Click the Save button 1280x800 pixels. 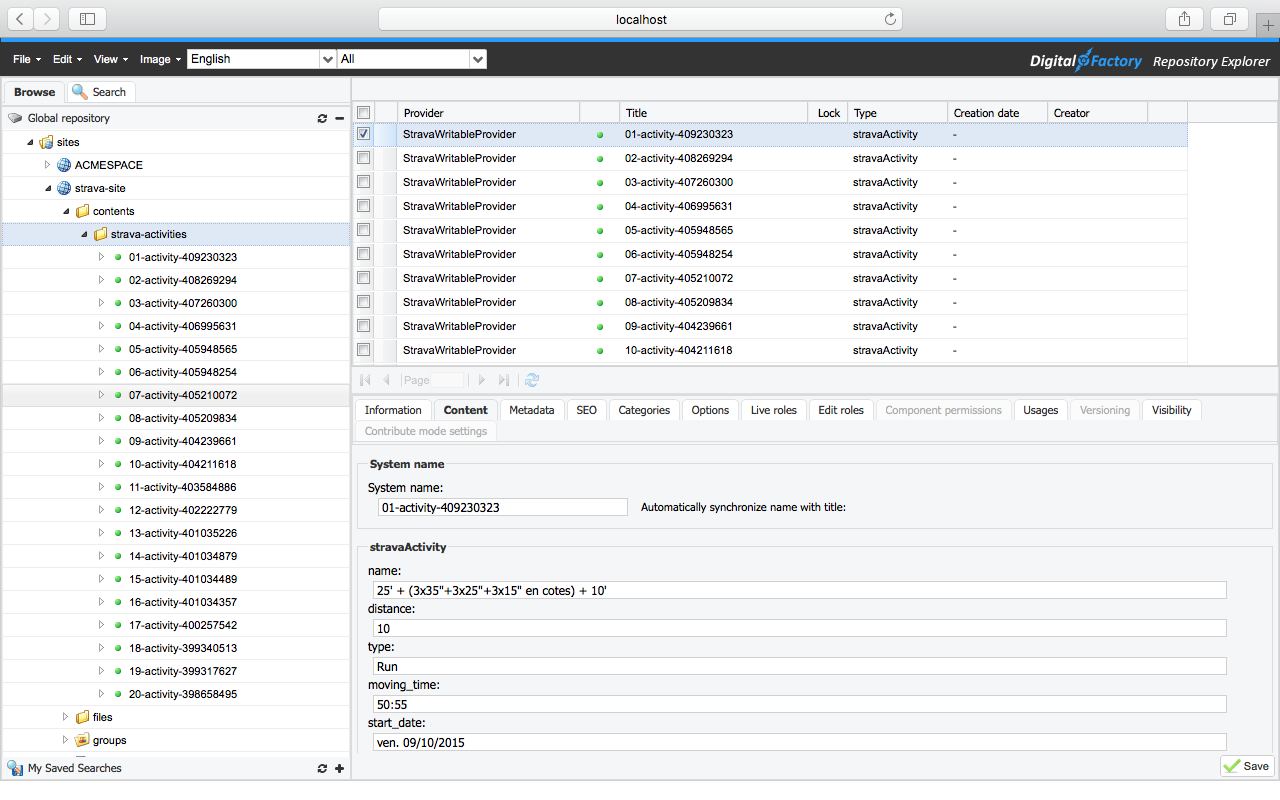coord(1246,766)
